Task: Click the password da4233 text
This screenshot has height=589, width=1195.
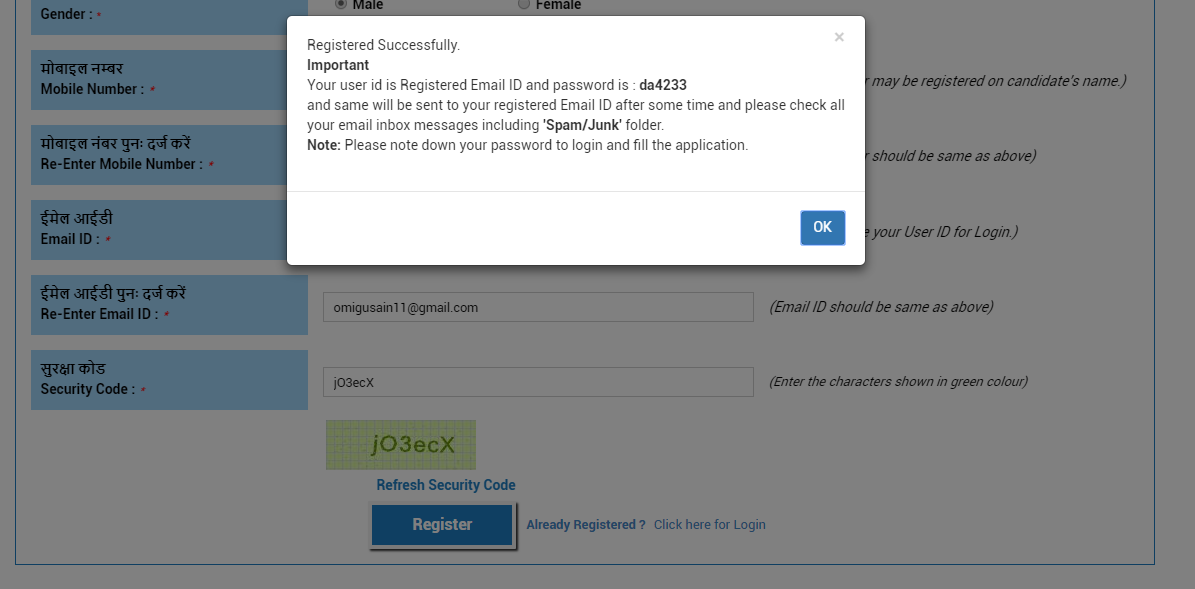Action: coord(663,86)
